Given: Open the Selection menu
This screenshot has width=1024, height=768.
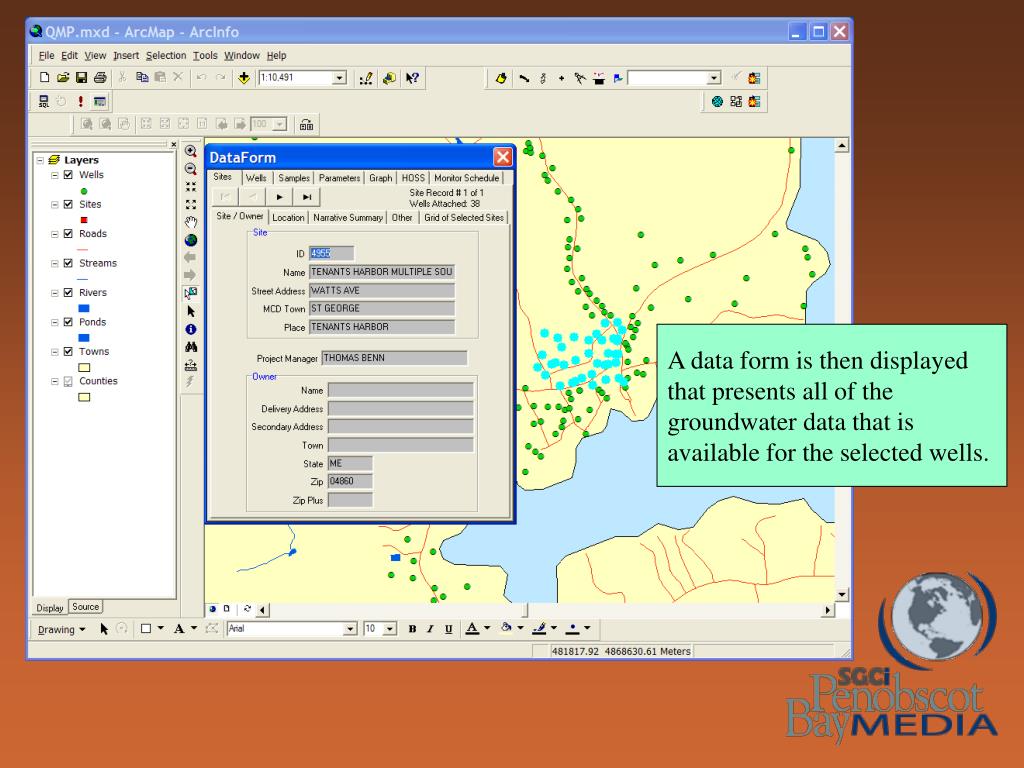Looking at the screenshot, I should [166, 56].
